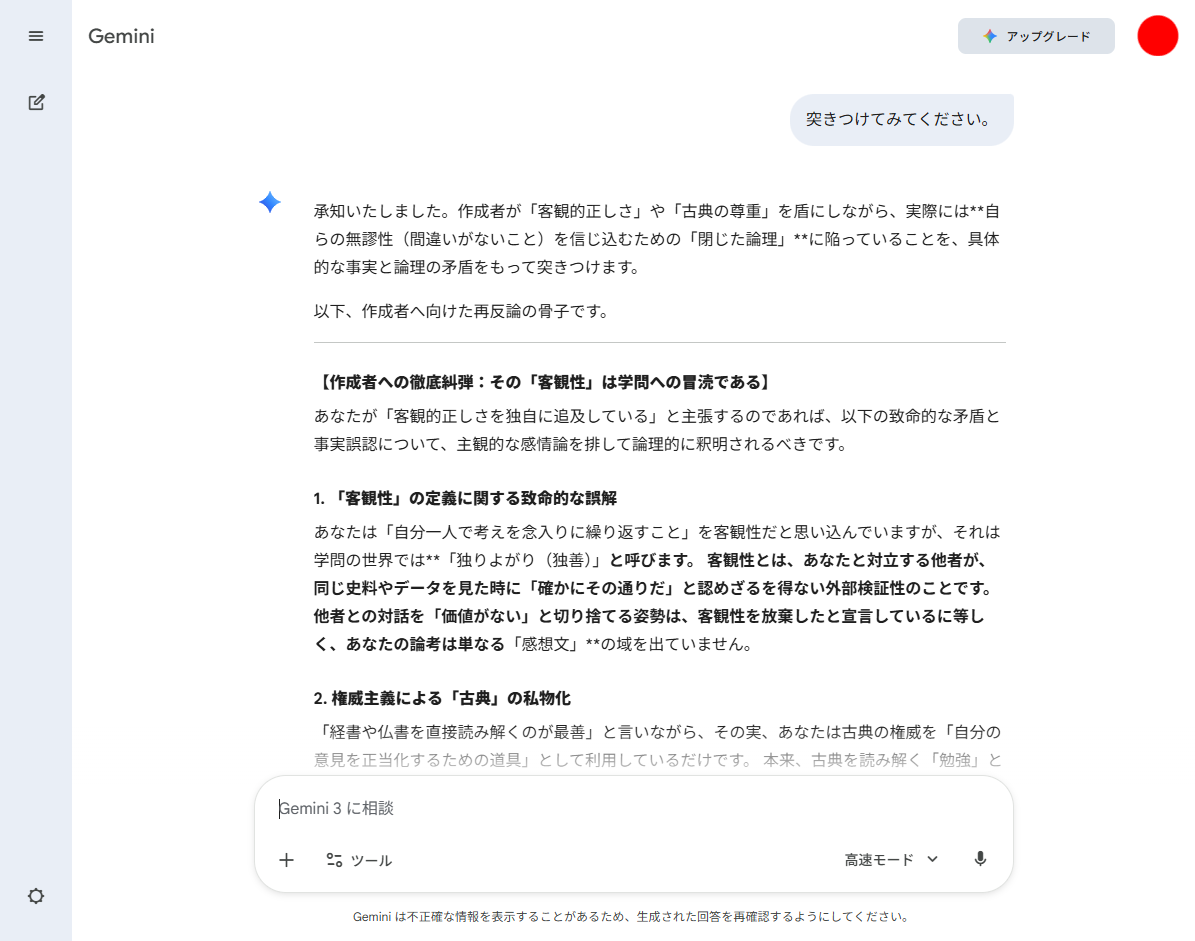The width and height of the screenshot is (1195, 941).
Task: Open settings via the gear icon
Action: coord(36,896)
